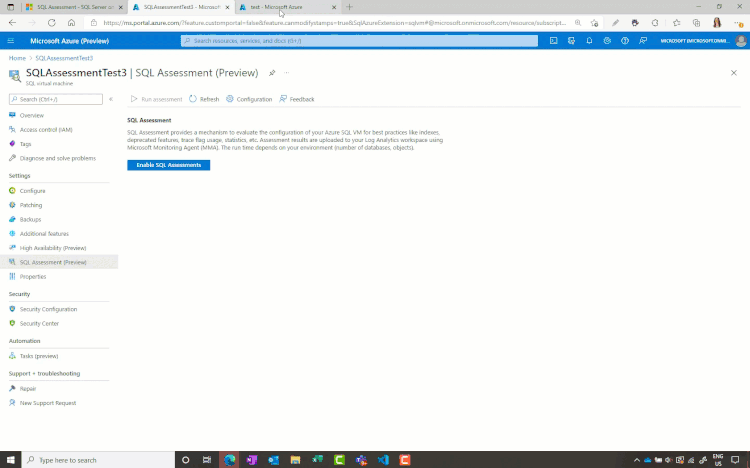Open Feedback in the blade toolbar
Screen dimensions: 750x468
(297, 99)
